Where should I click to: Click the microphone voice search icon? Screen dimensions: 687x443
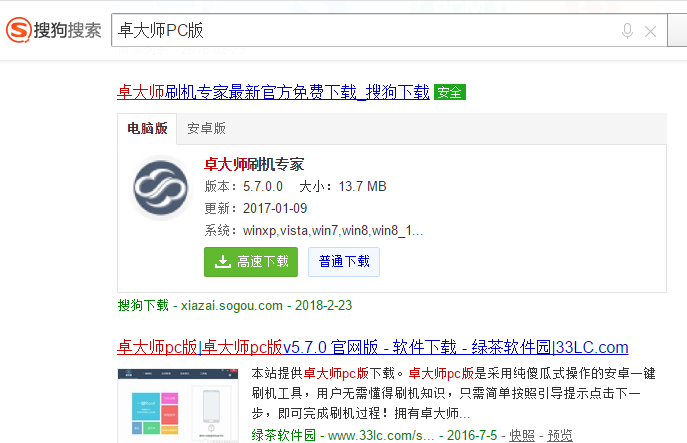coord(627,31)
